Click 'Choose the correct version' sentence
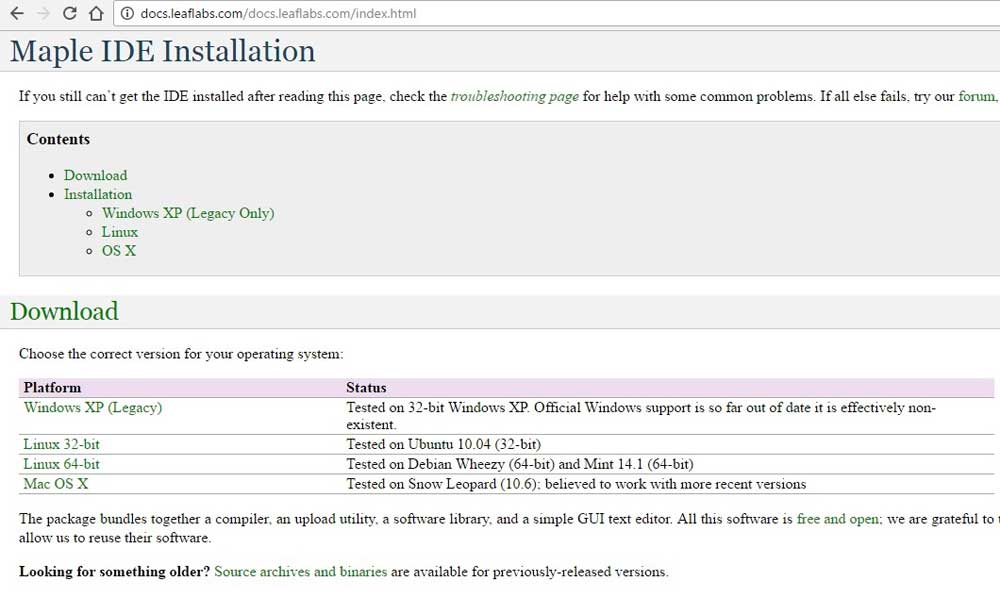 click(181, 354)
